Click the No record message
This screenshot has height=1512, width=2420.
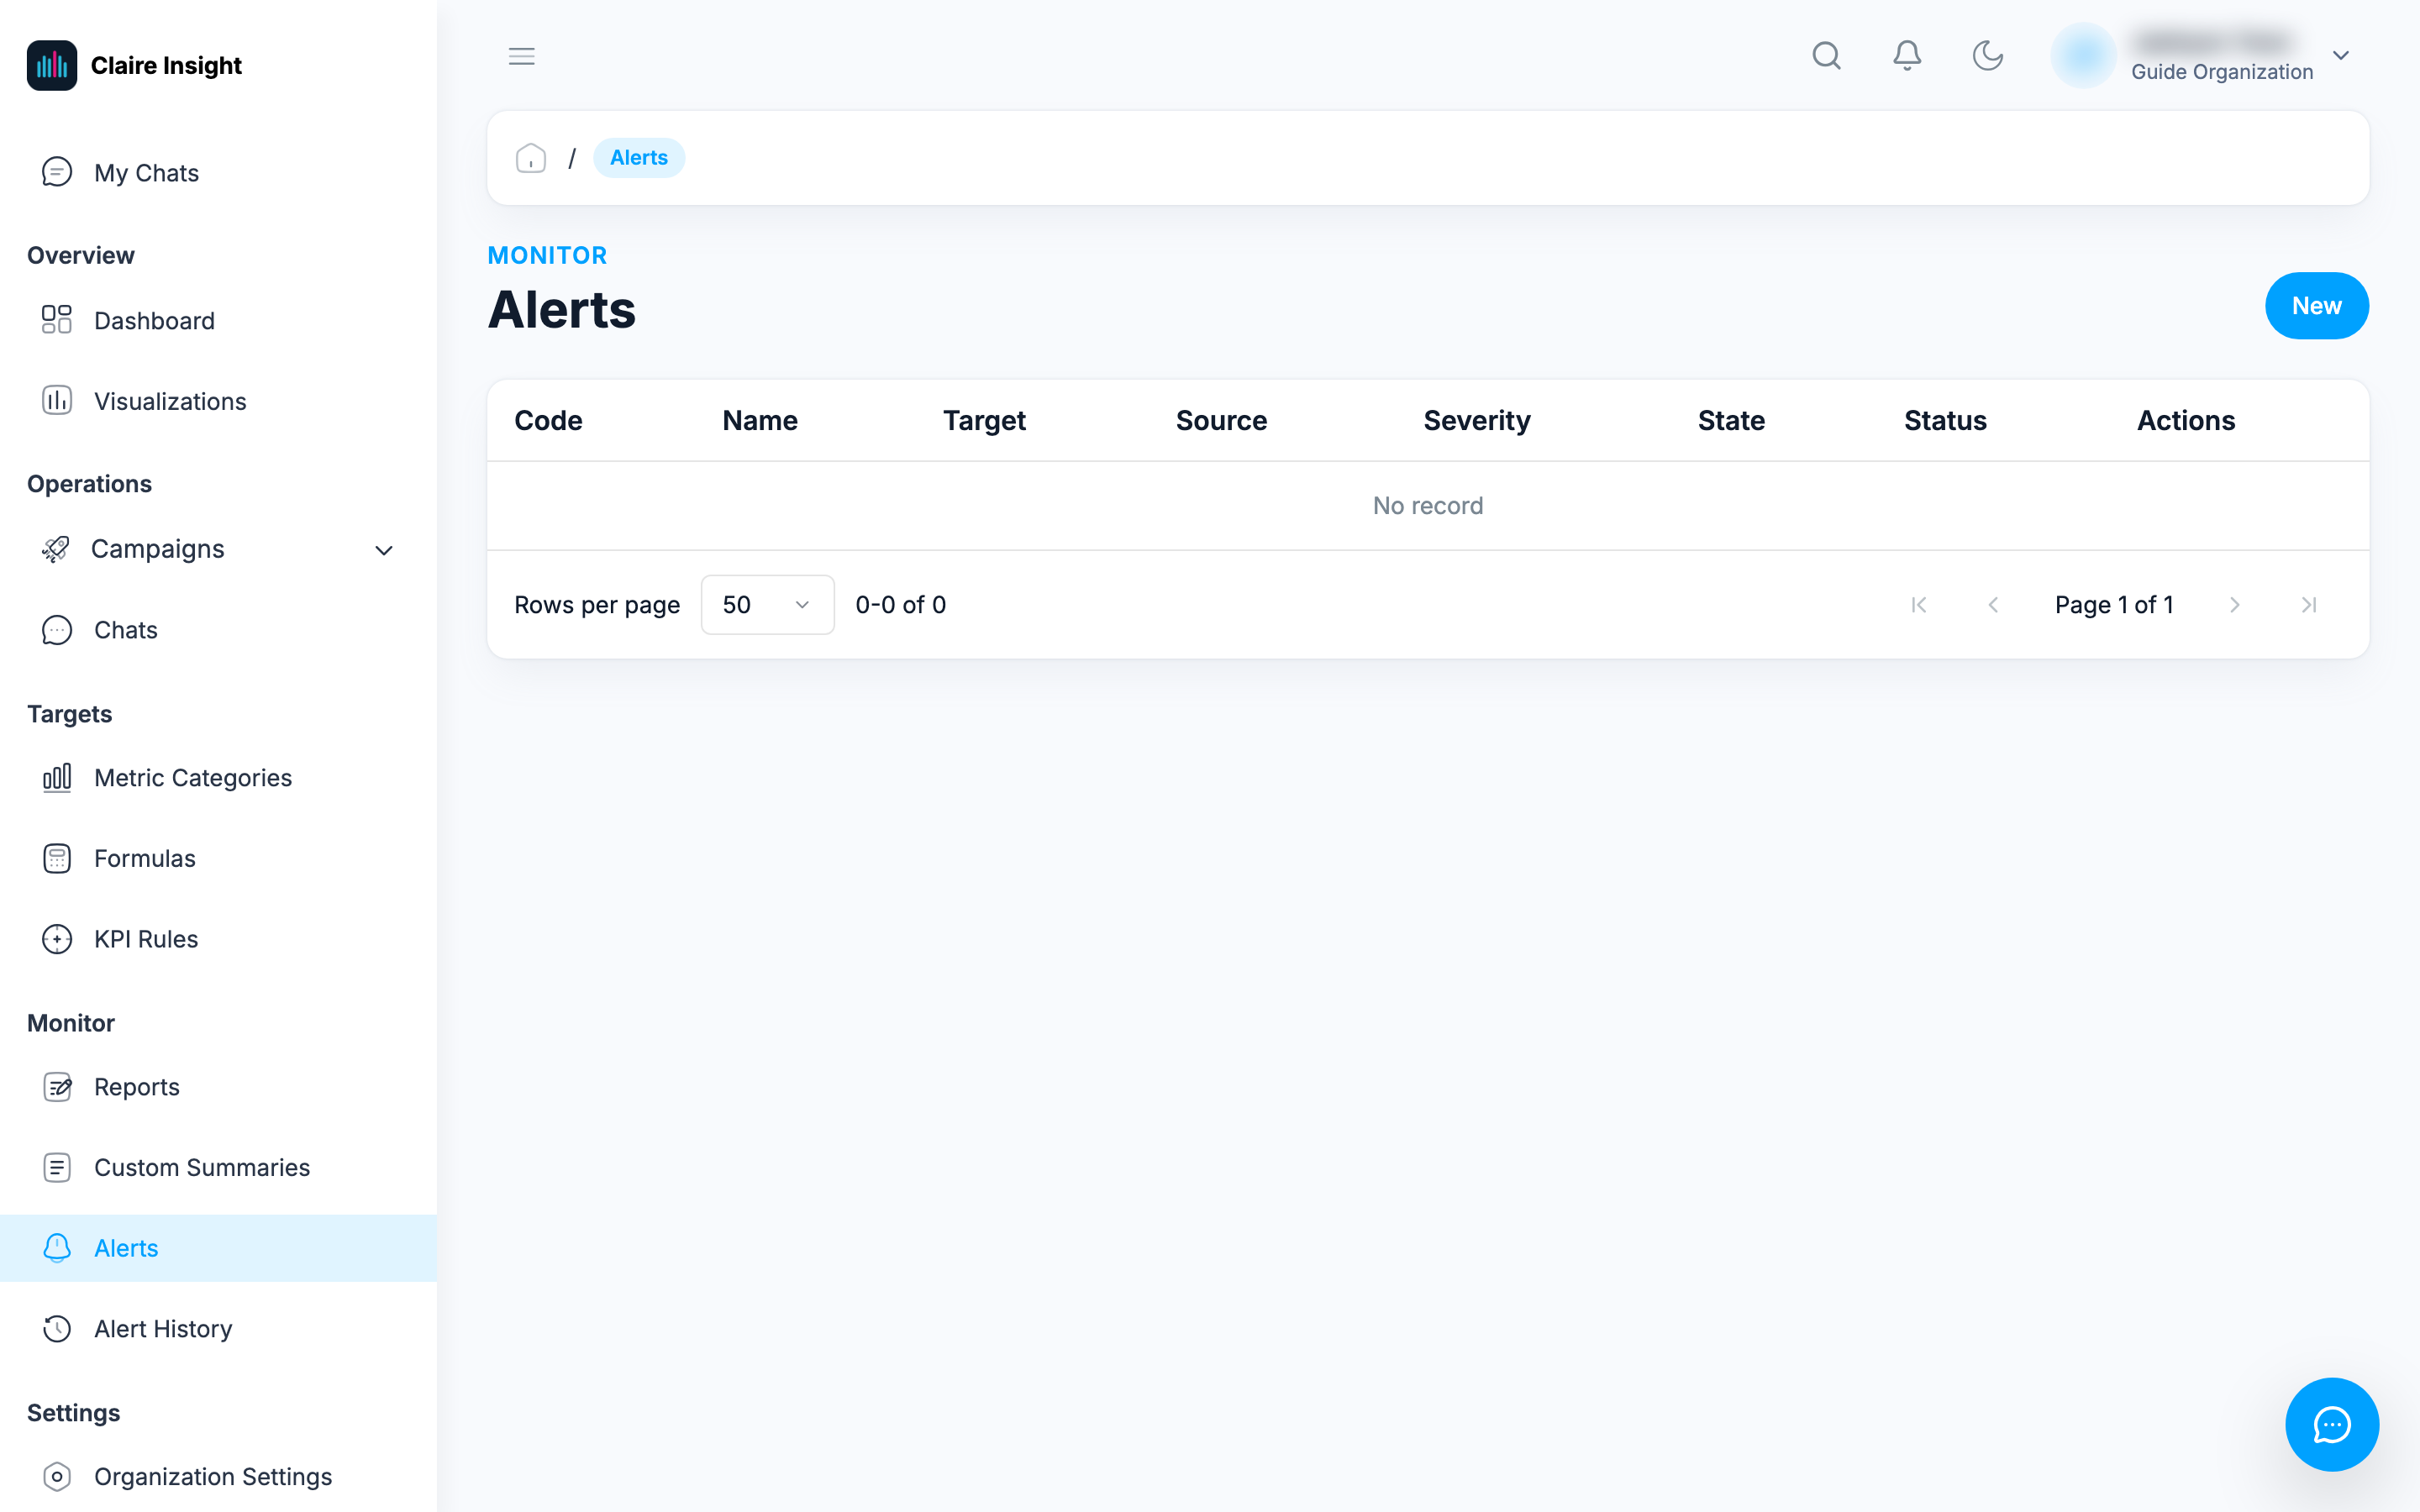(x=1428, y=505)
